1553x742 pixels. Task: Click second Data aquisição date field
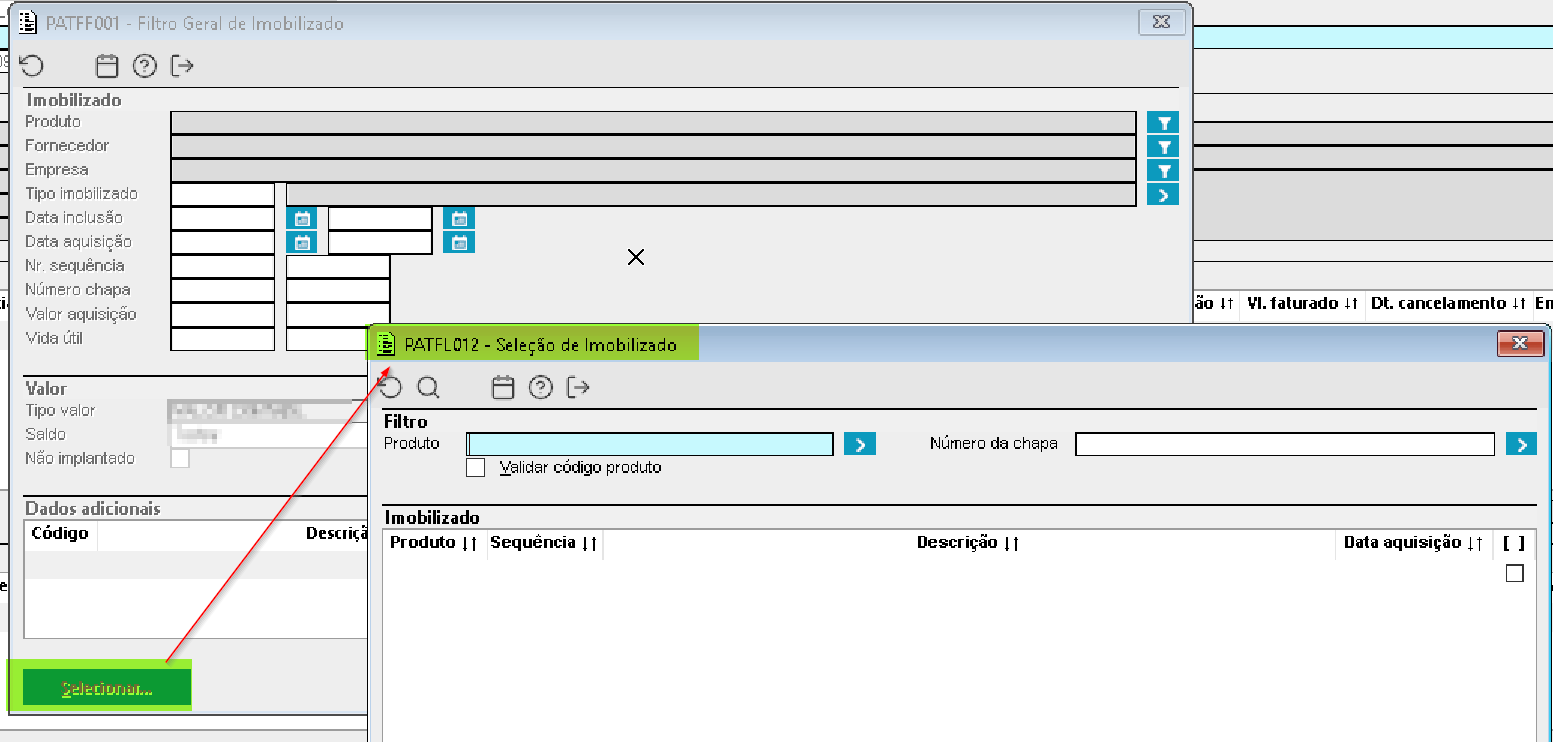[x=380, y=242]
